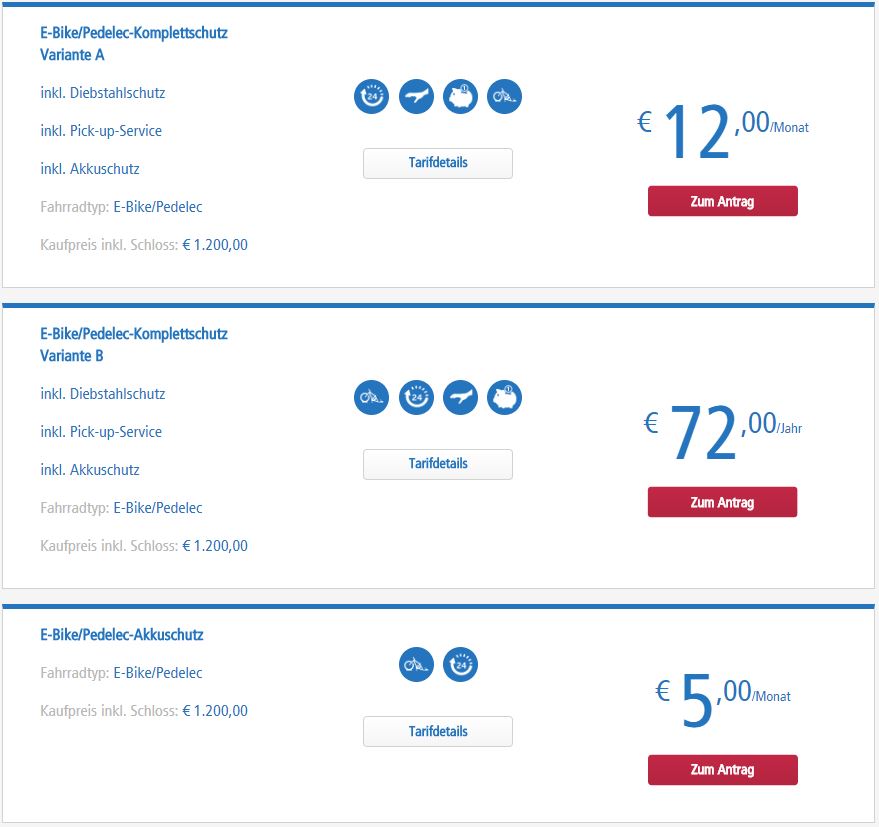Screen dimensions: 879x827
Task: Click the airplane icon in Variante A
Action: (416, 96)
